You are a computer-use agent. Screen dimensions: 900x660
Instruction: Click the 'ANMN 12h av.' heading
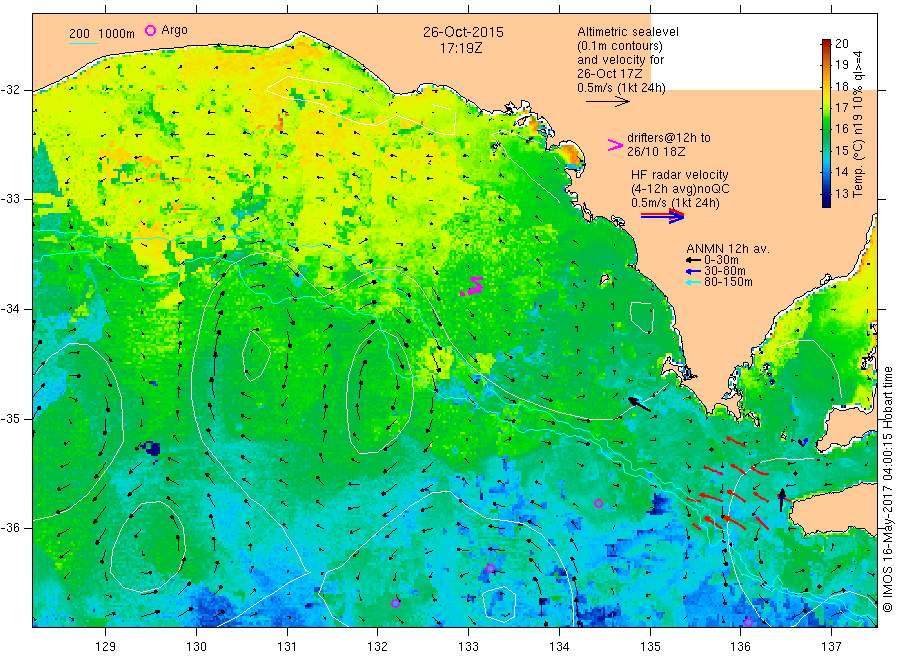click(x=728, y=249)
